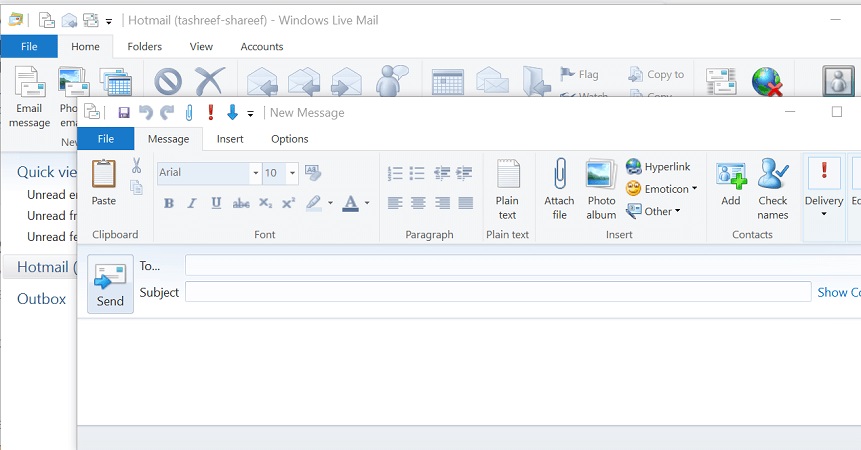861x450 pixels.
Task: Click Delete X icon in main window
Action: click(210, 81)
